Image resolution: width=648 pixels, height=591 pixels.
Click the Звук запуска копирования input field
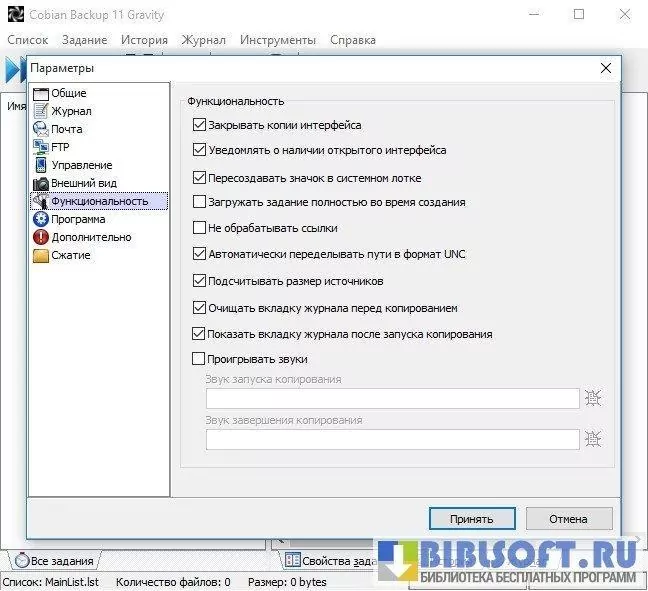392,398
